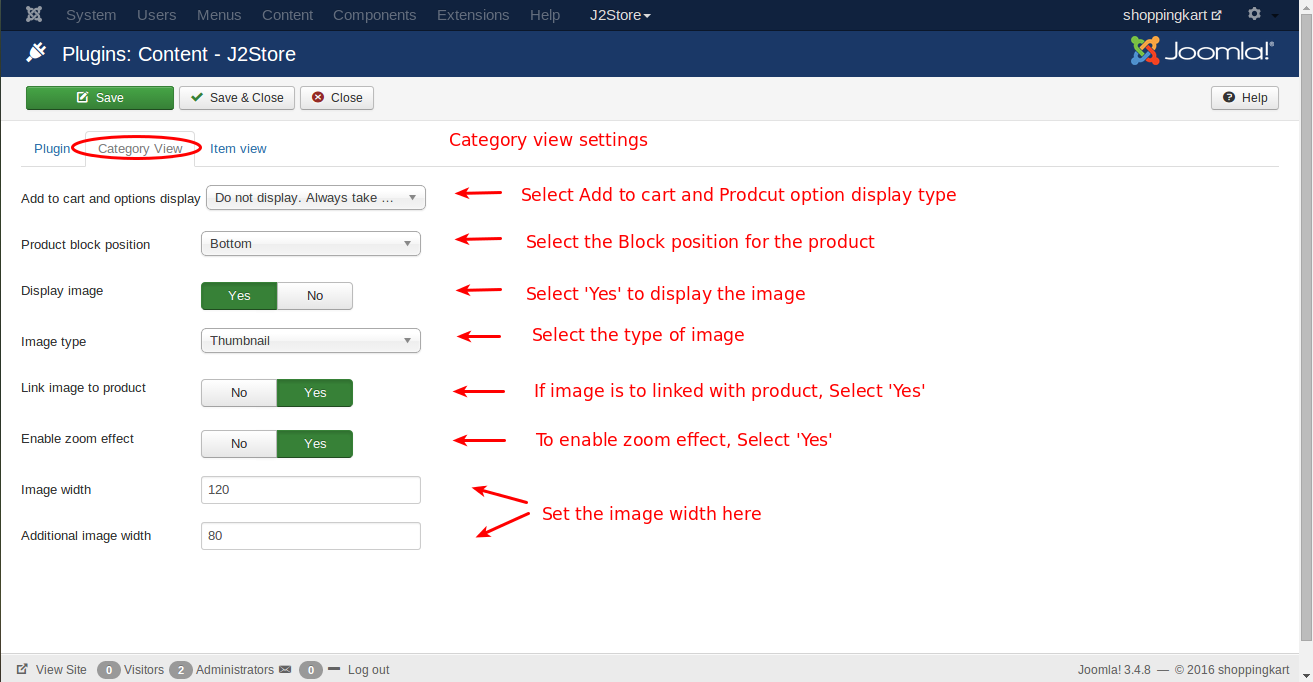Open the Content menu
1313x682 pixels.
(x=287, y=15)
